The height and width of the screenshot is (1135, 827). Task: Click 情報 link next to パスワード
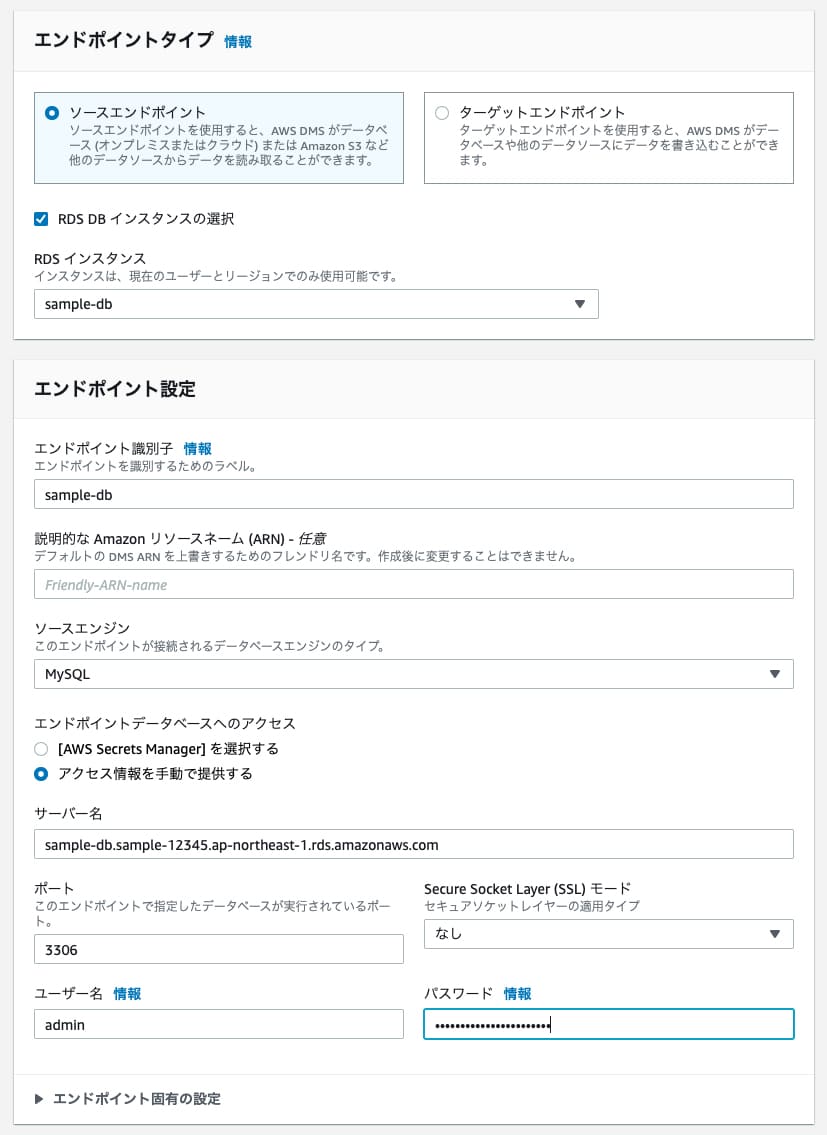[517, 993]
